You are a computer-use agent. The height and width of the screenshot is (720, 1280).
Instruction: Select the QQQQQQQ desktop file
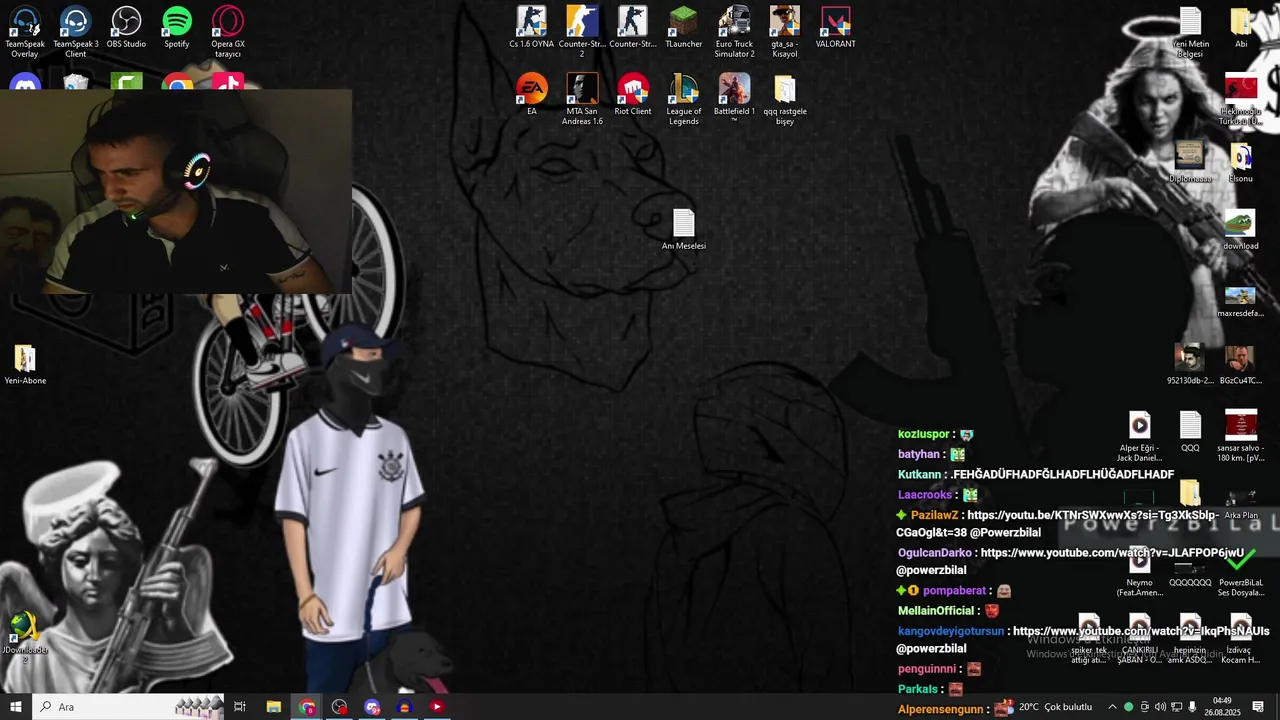(1190, 575)
